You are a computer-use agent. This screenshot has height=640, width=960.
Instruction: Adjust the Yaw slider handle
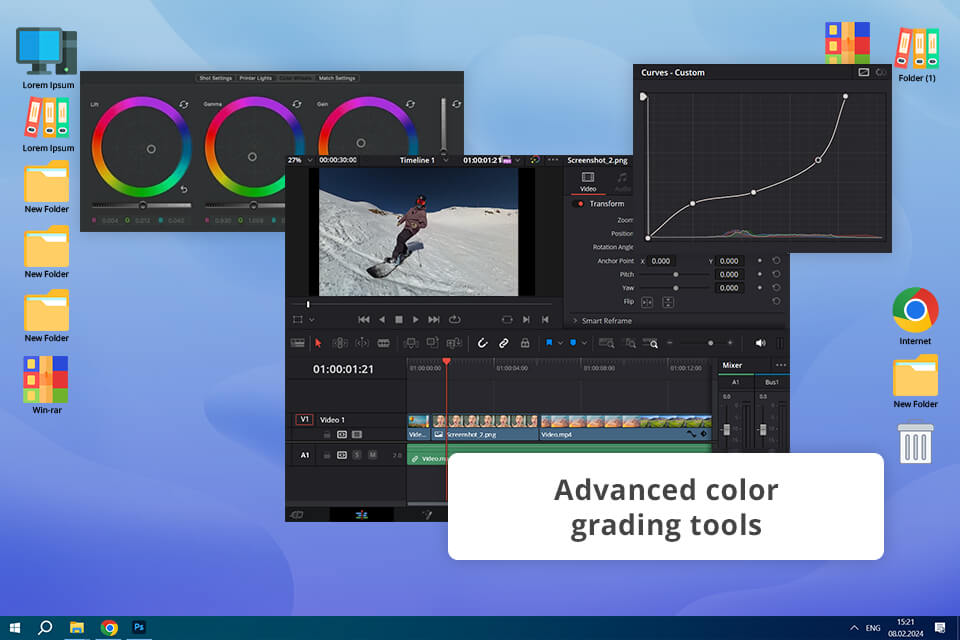pyautogui.click(x=676, y=288)
